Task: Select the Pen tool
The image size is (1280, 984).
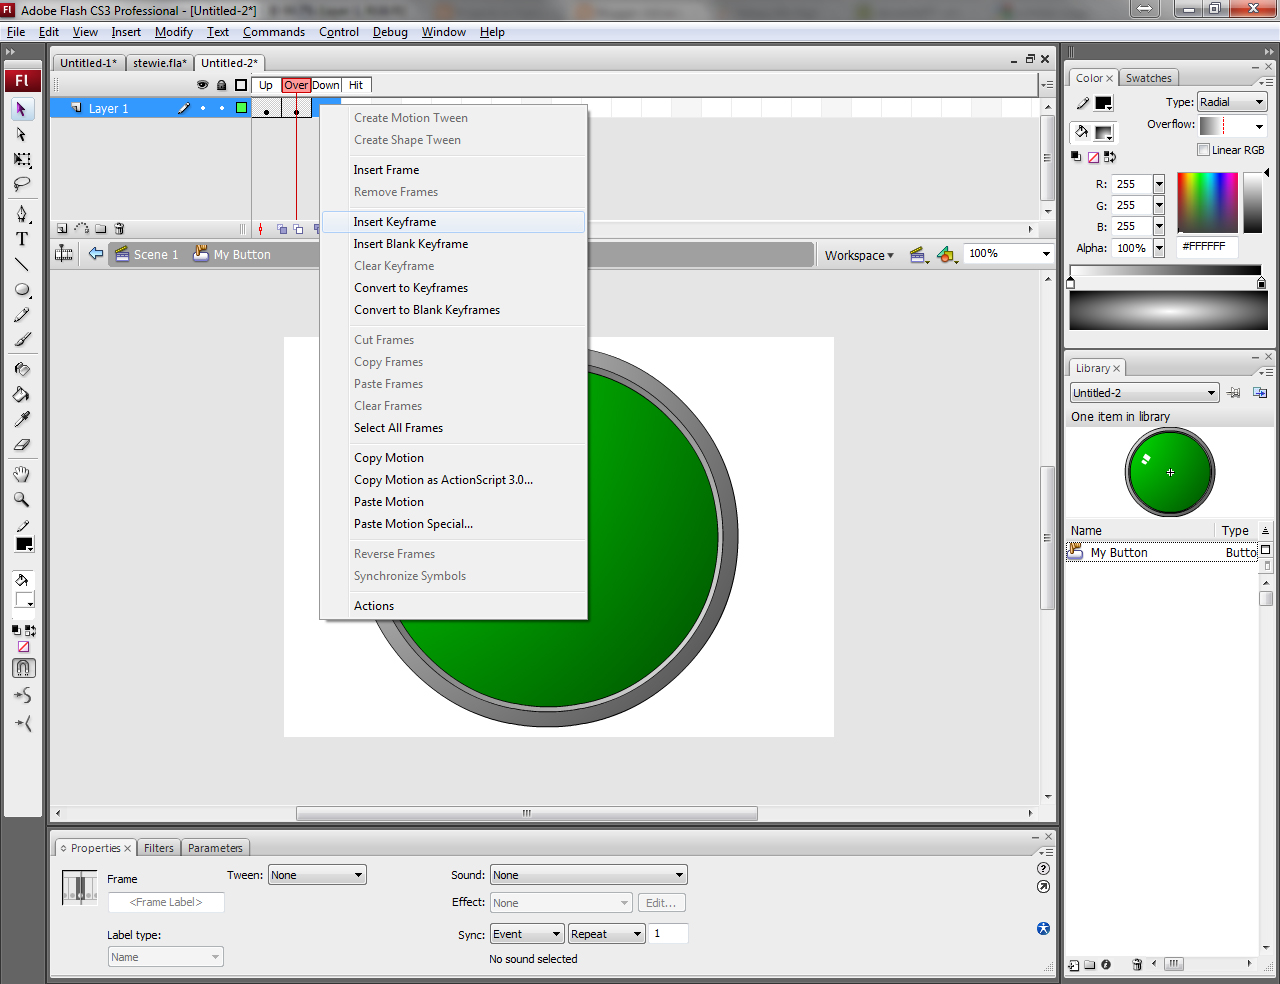Action: (x=21, y=213)
